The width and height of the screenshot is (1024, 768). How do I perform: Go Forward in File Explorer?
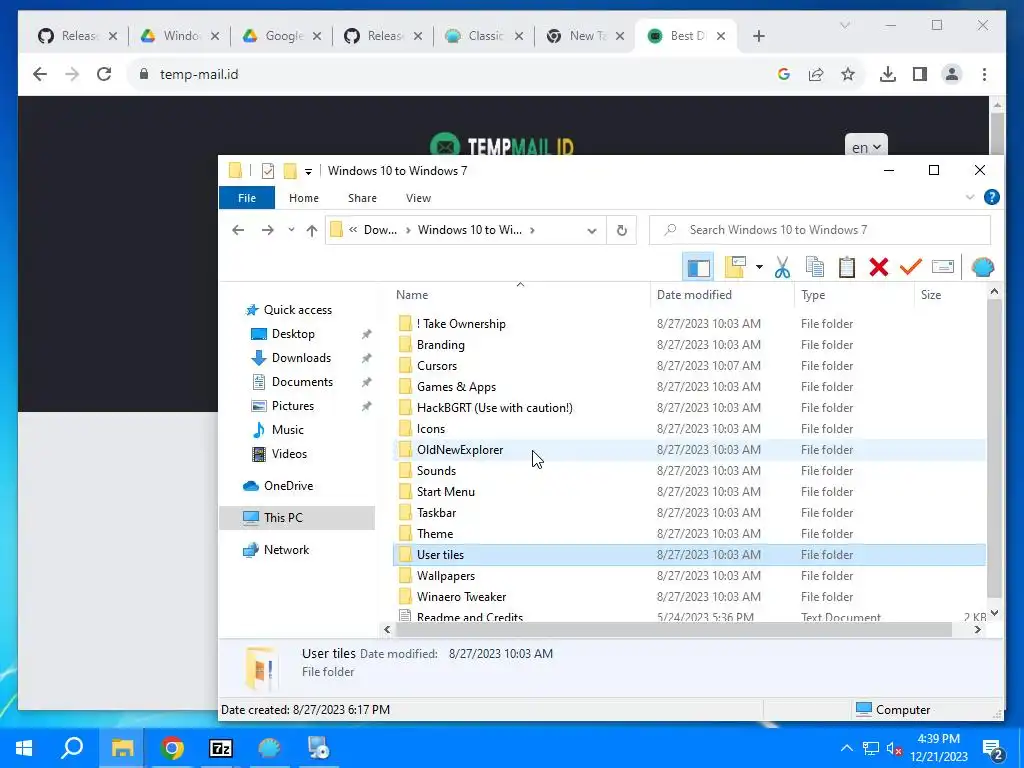coord(268,230)
